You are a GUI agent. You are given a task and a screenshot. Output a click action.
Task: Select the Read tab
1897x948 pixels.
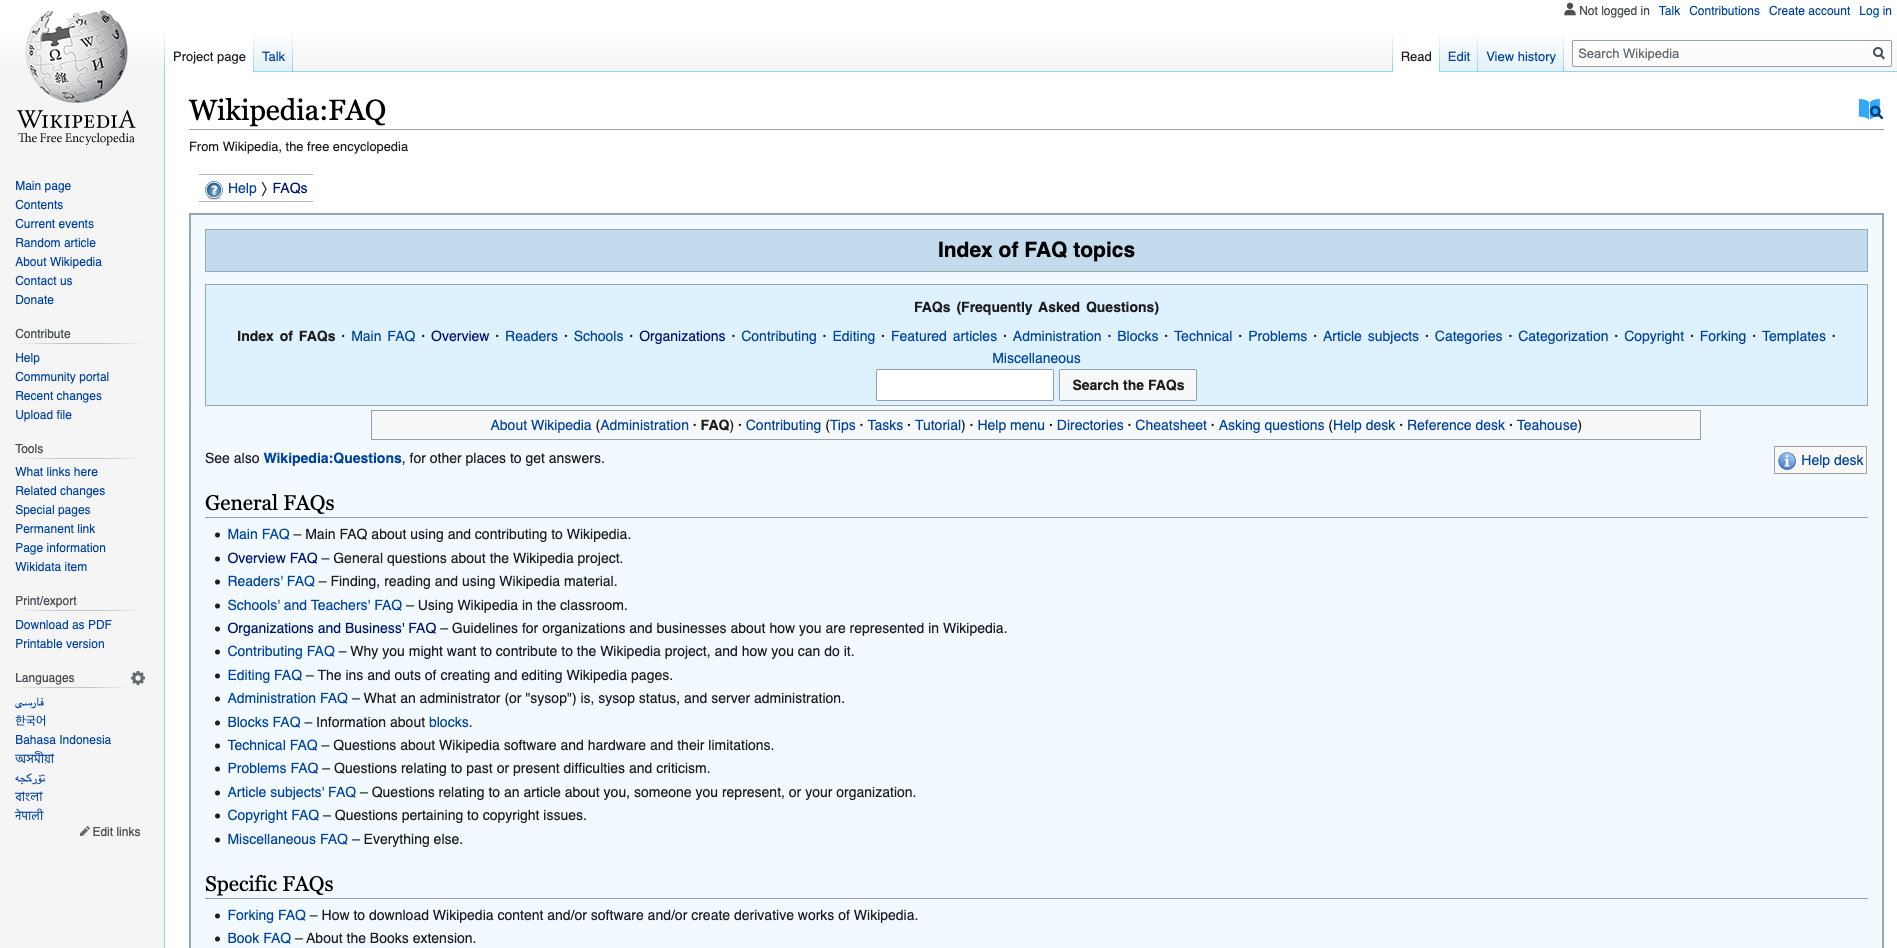(x=1416, y=57)
